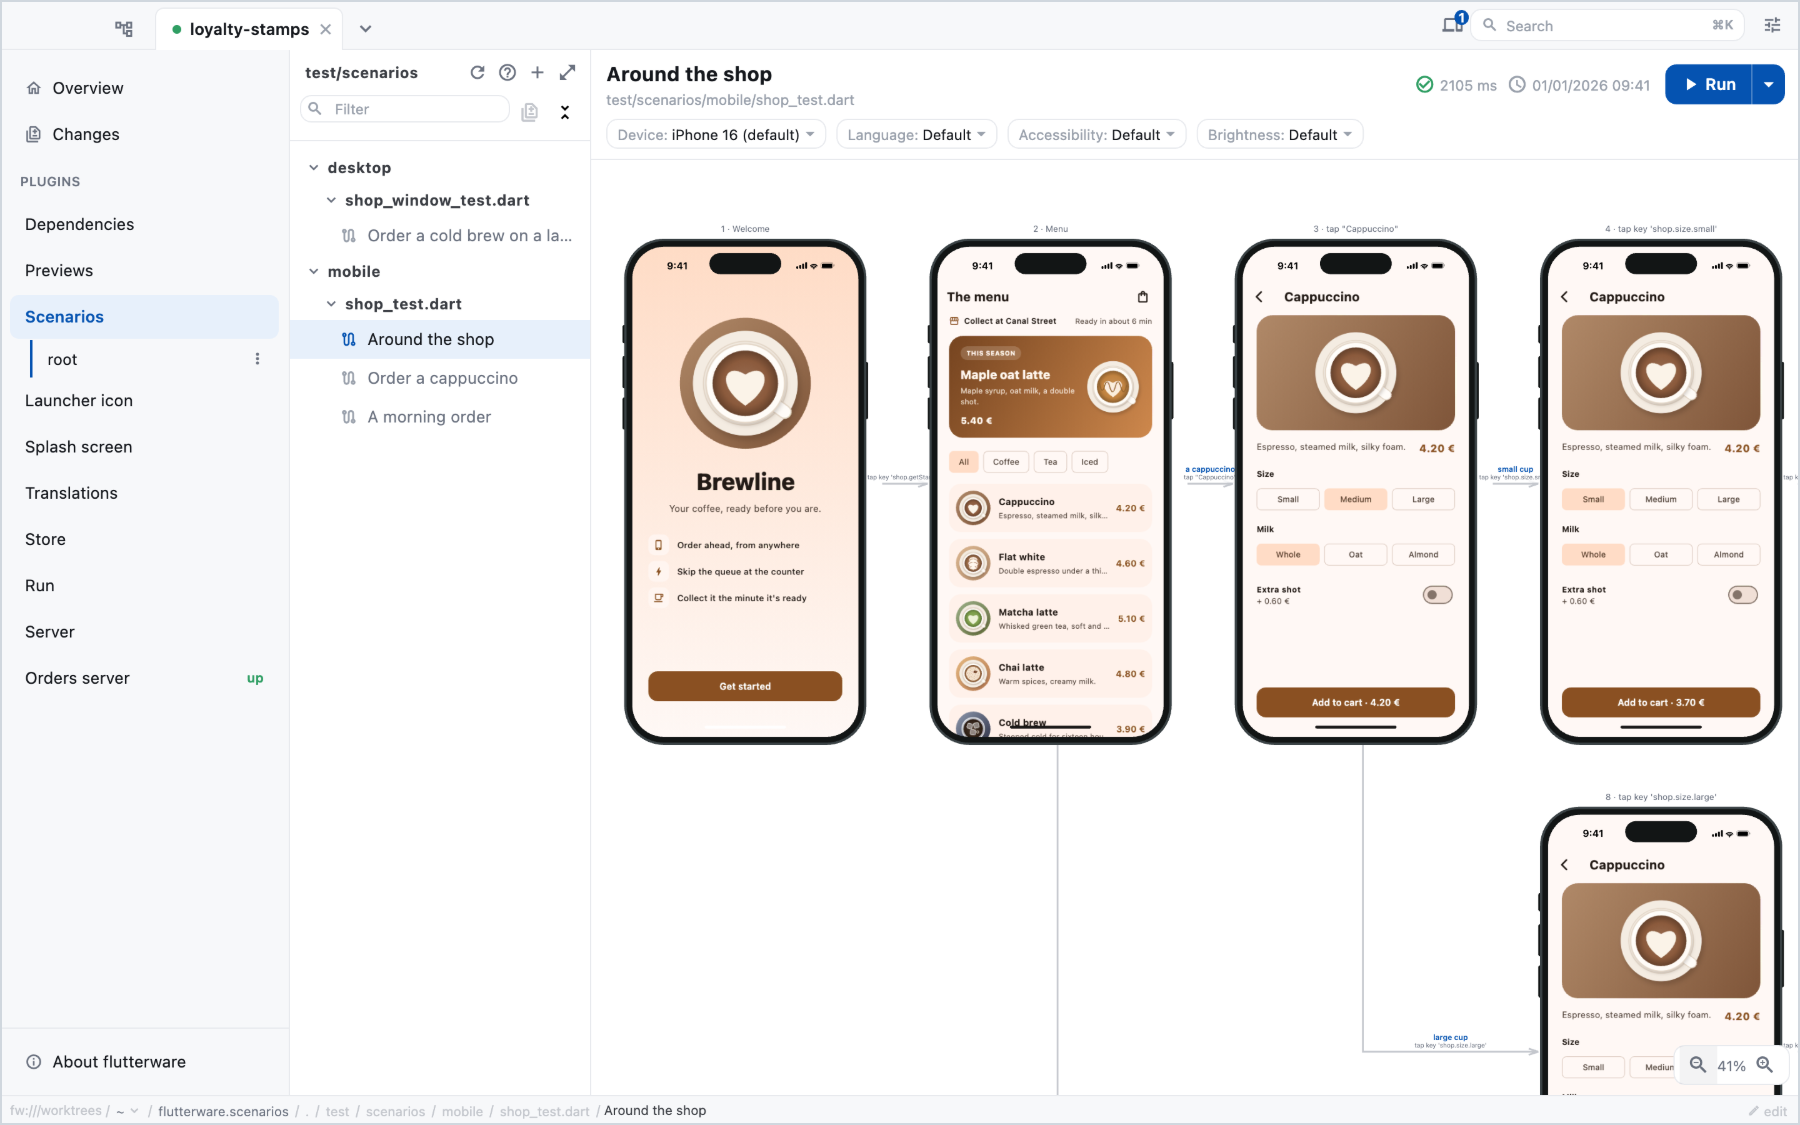Open the notifications icon with the badge
The width and height of the screenshot is (1800, 1125).
(1454, 24)
